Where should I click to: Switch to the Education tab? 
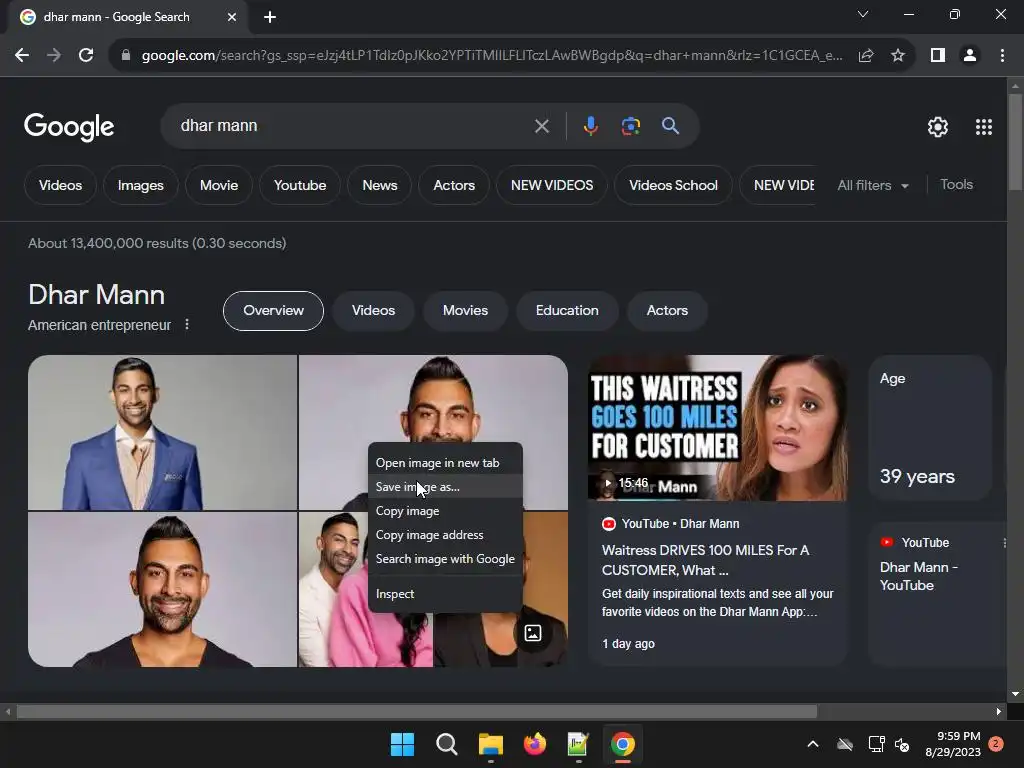(567, 311)
